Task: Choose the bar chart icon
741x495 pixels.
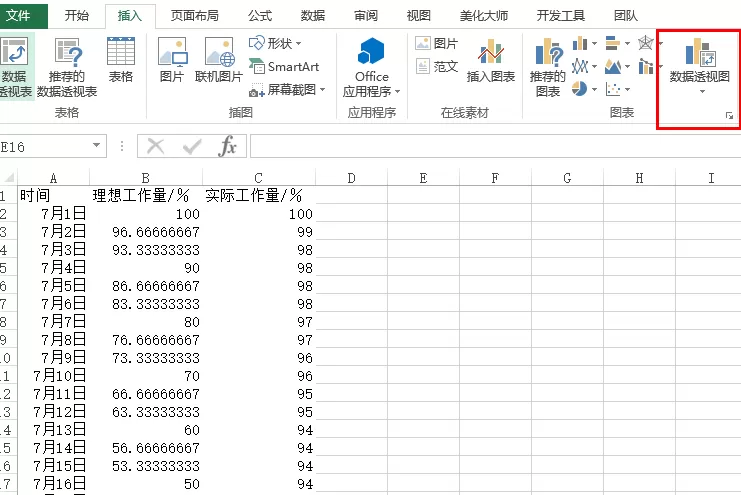Action: click(612, 43)
